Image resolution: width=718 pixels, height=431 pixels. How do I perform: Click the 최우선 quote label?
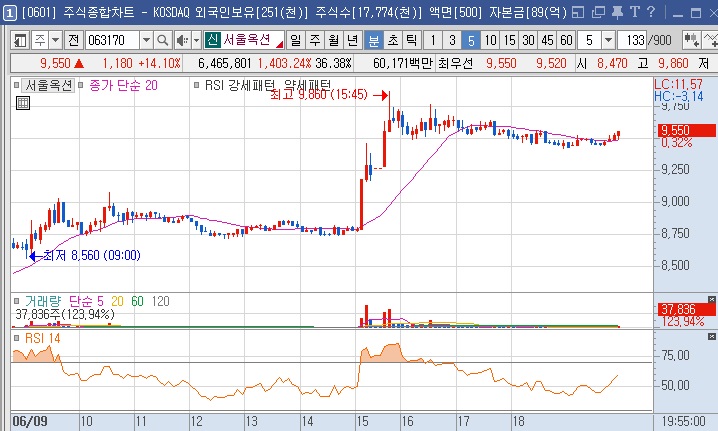coord(455,63)
